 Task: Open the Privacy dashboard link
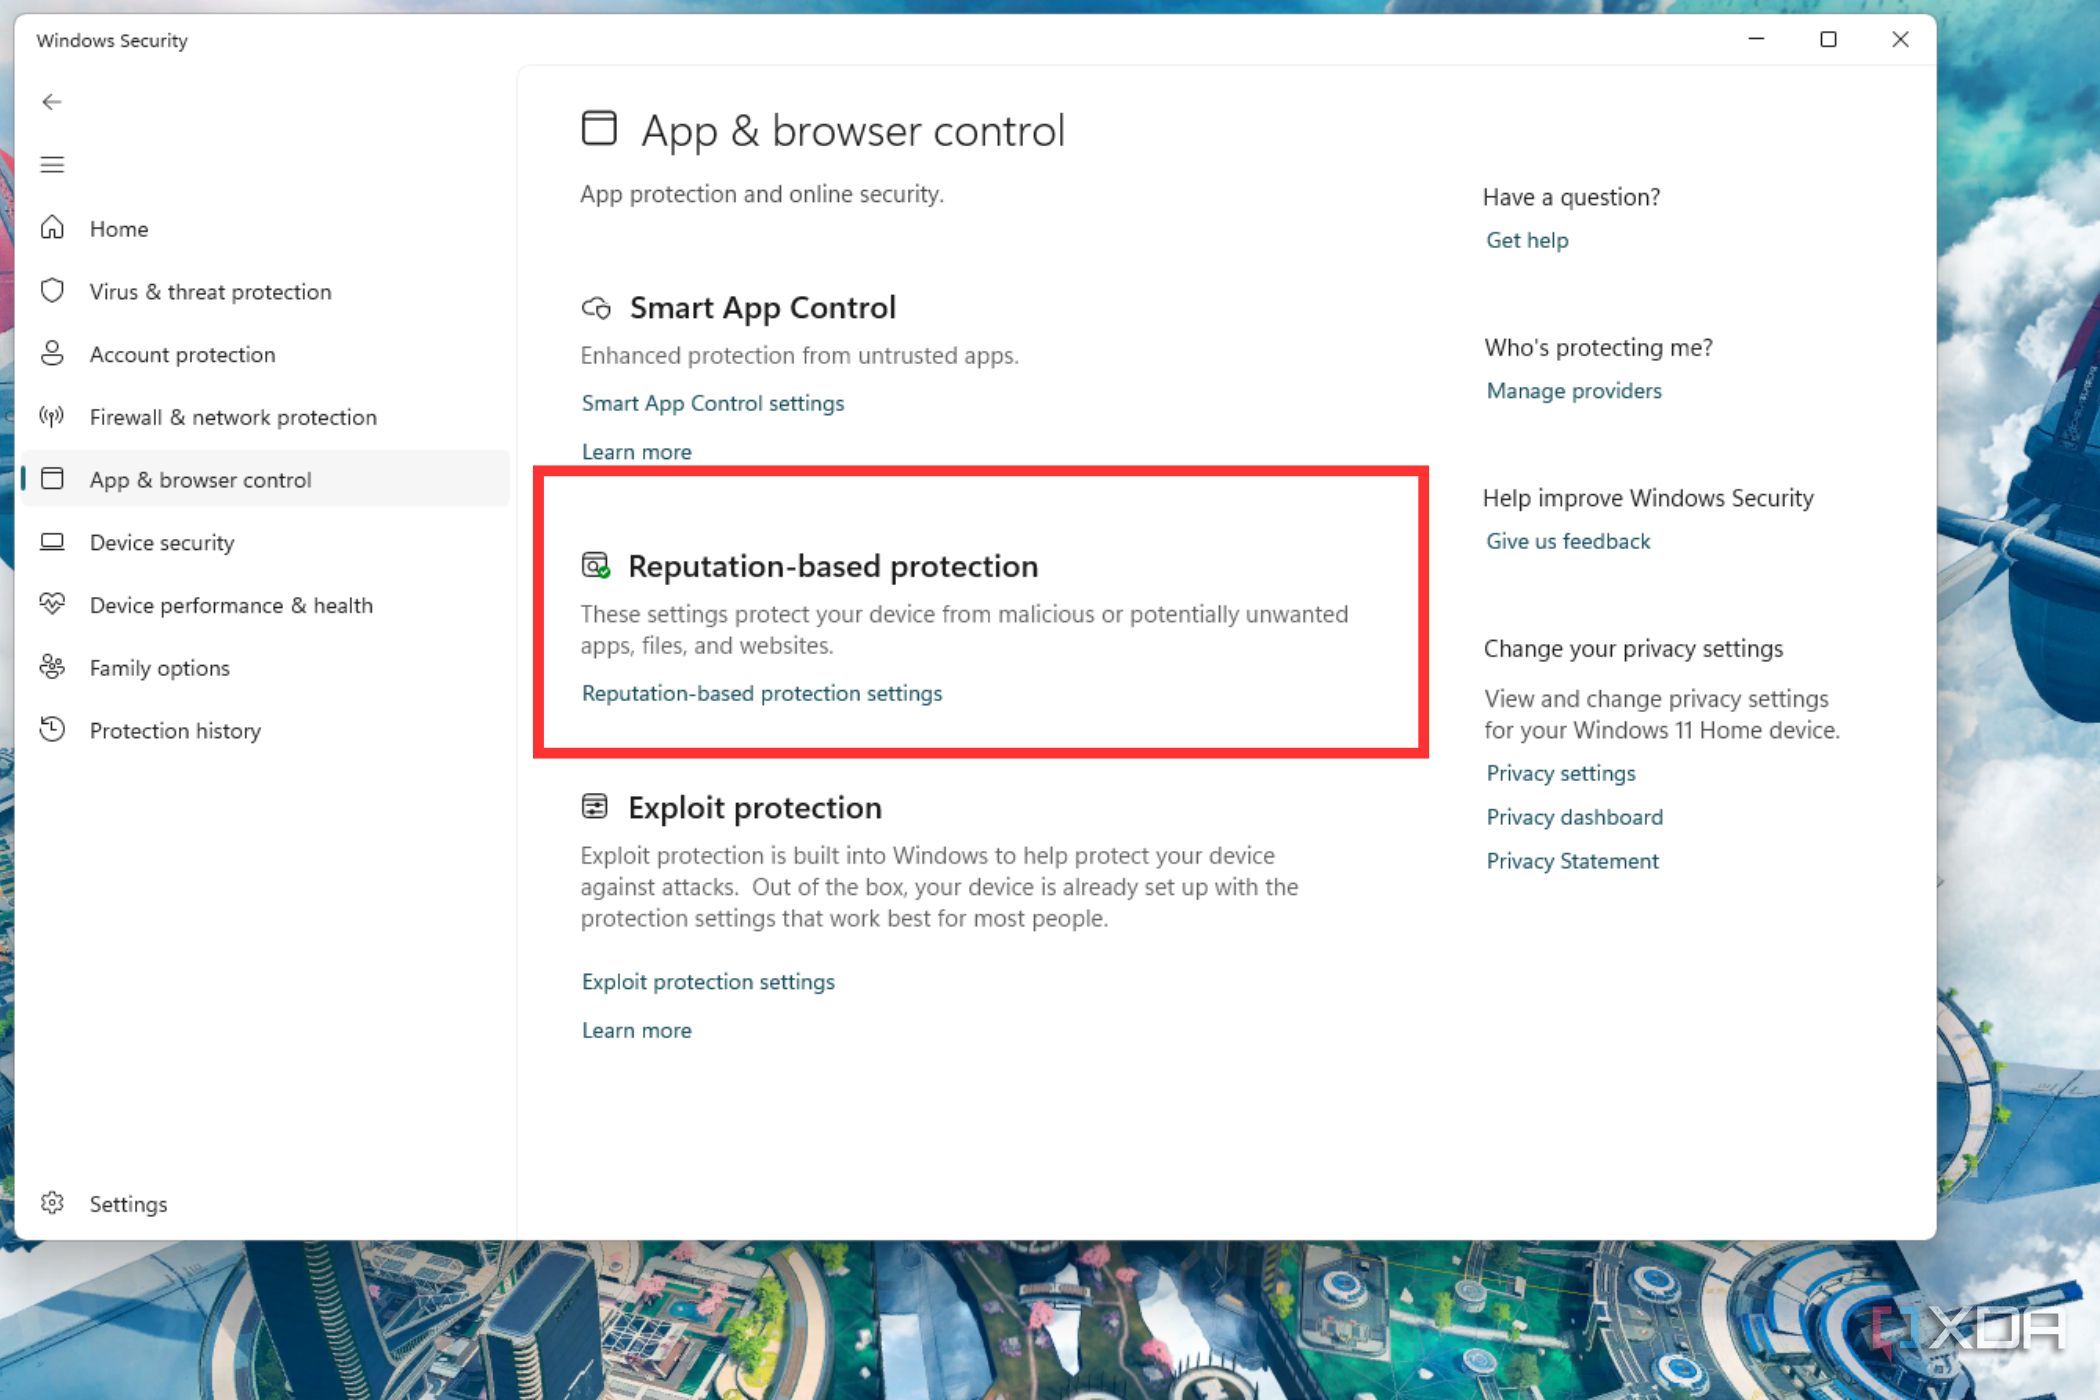coord(1573,817)
